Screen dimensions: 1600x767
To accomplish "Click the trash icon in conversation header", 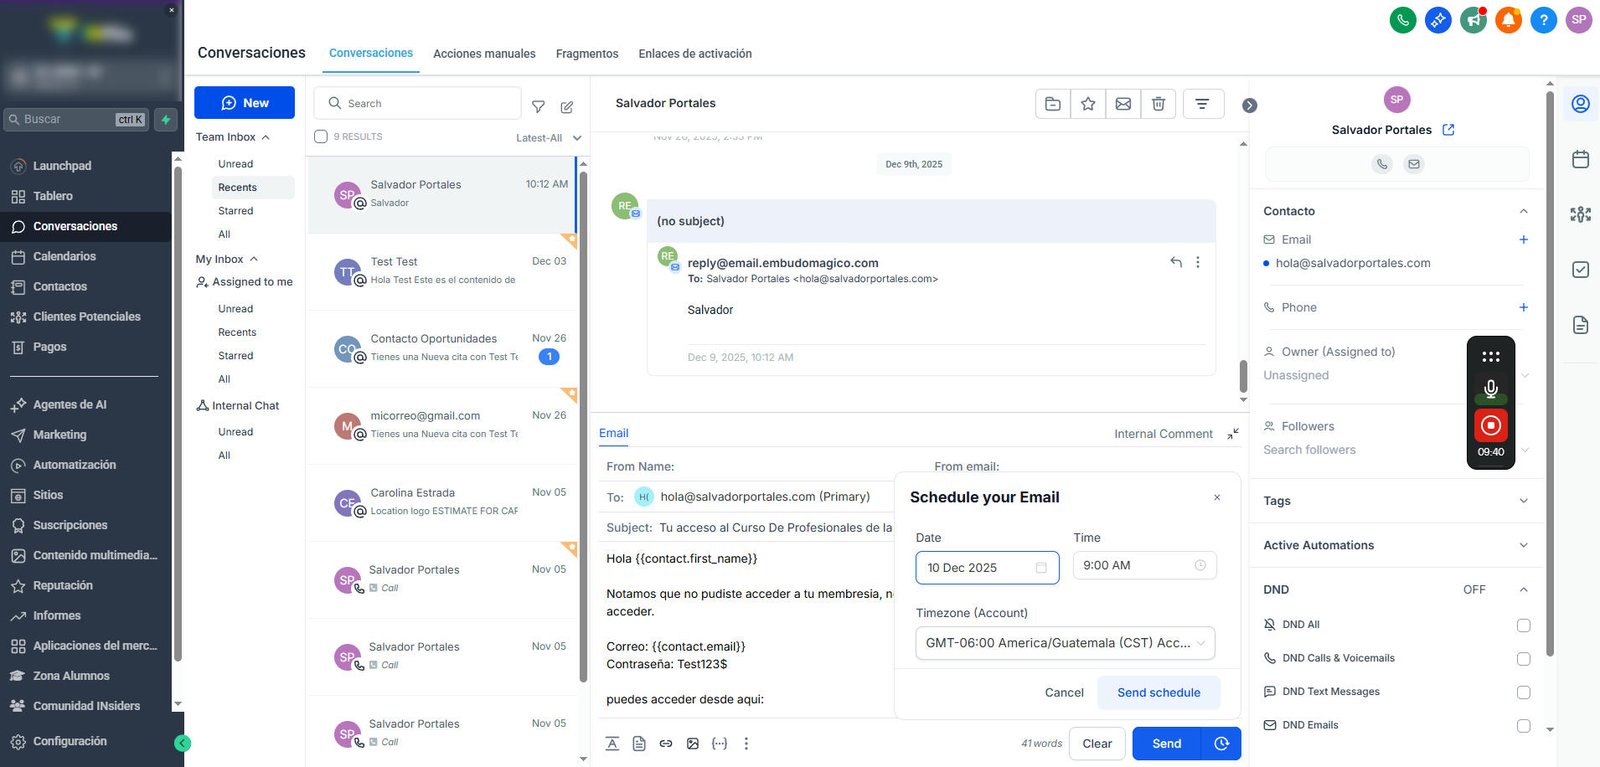I will pyautogui.click(x=1158, y=104).
